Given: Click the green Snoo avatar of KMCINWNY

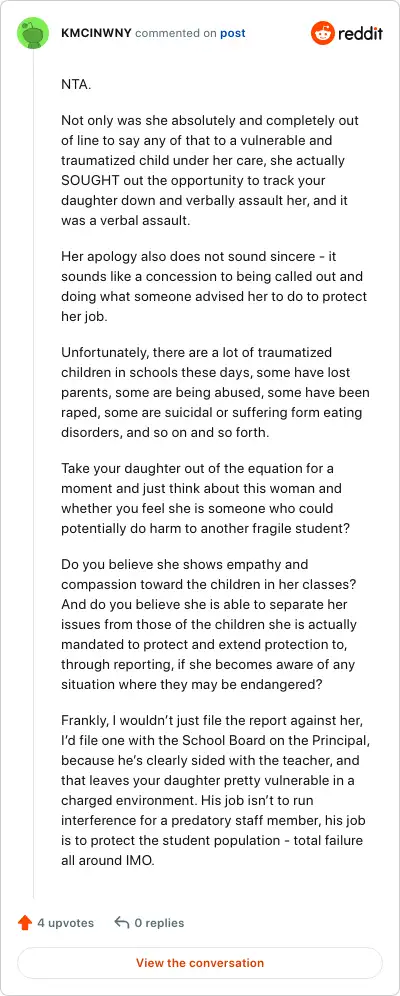Looking at the screenshot, I should tap(33, 33).
